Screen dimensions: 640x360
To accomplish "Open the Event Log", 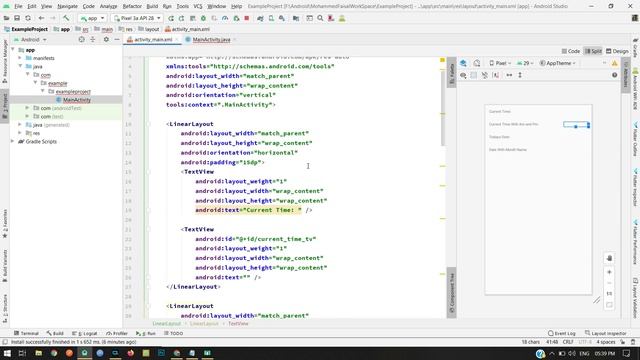I will pyautogui.click(x=562, y=333).
